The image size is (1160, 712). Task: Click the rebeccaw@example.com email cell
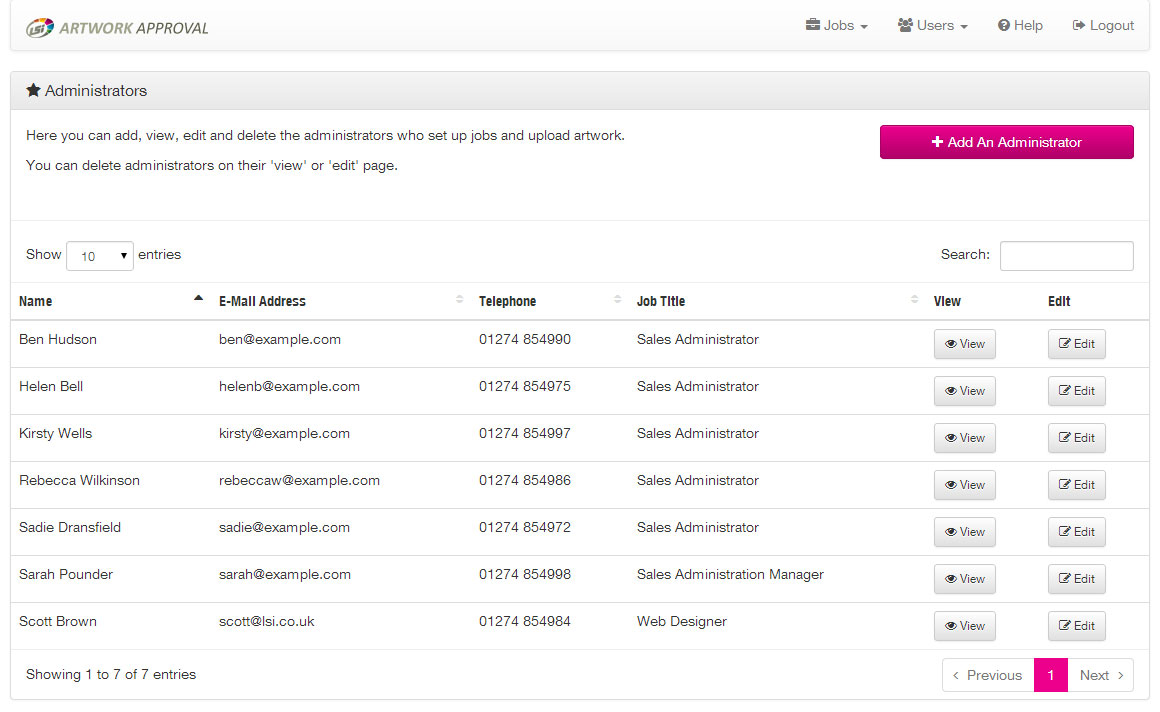(x=299, y=480)
